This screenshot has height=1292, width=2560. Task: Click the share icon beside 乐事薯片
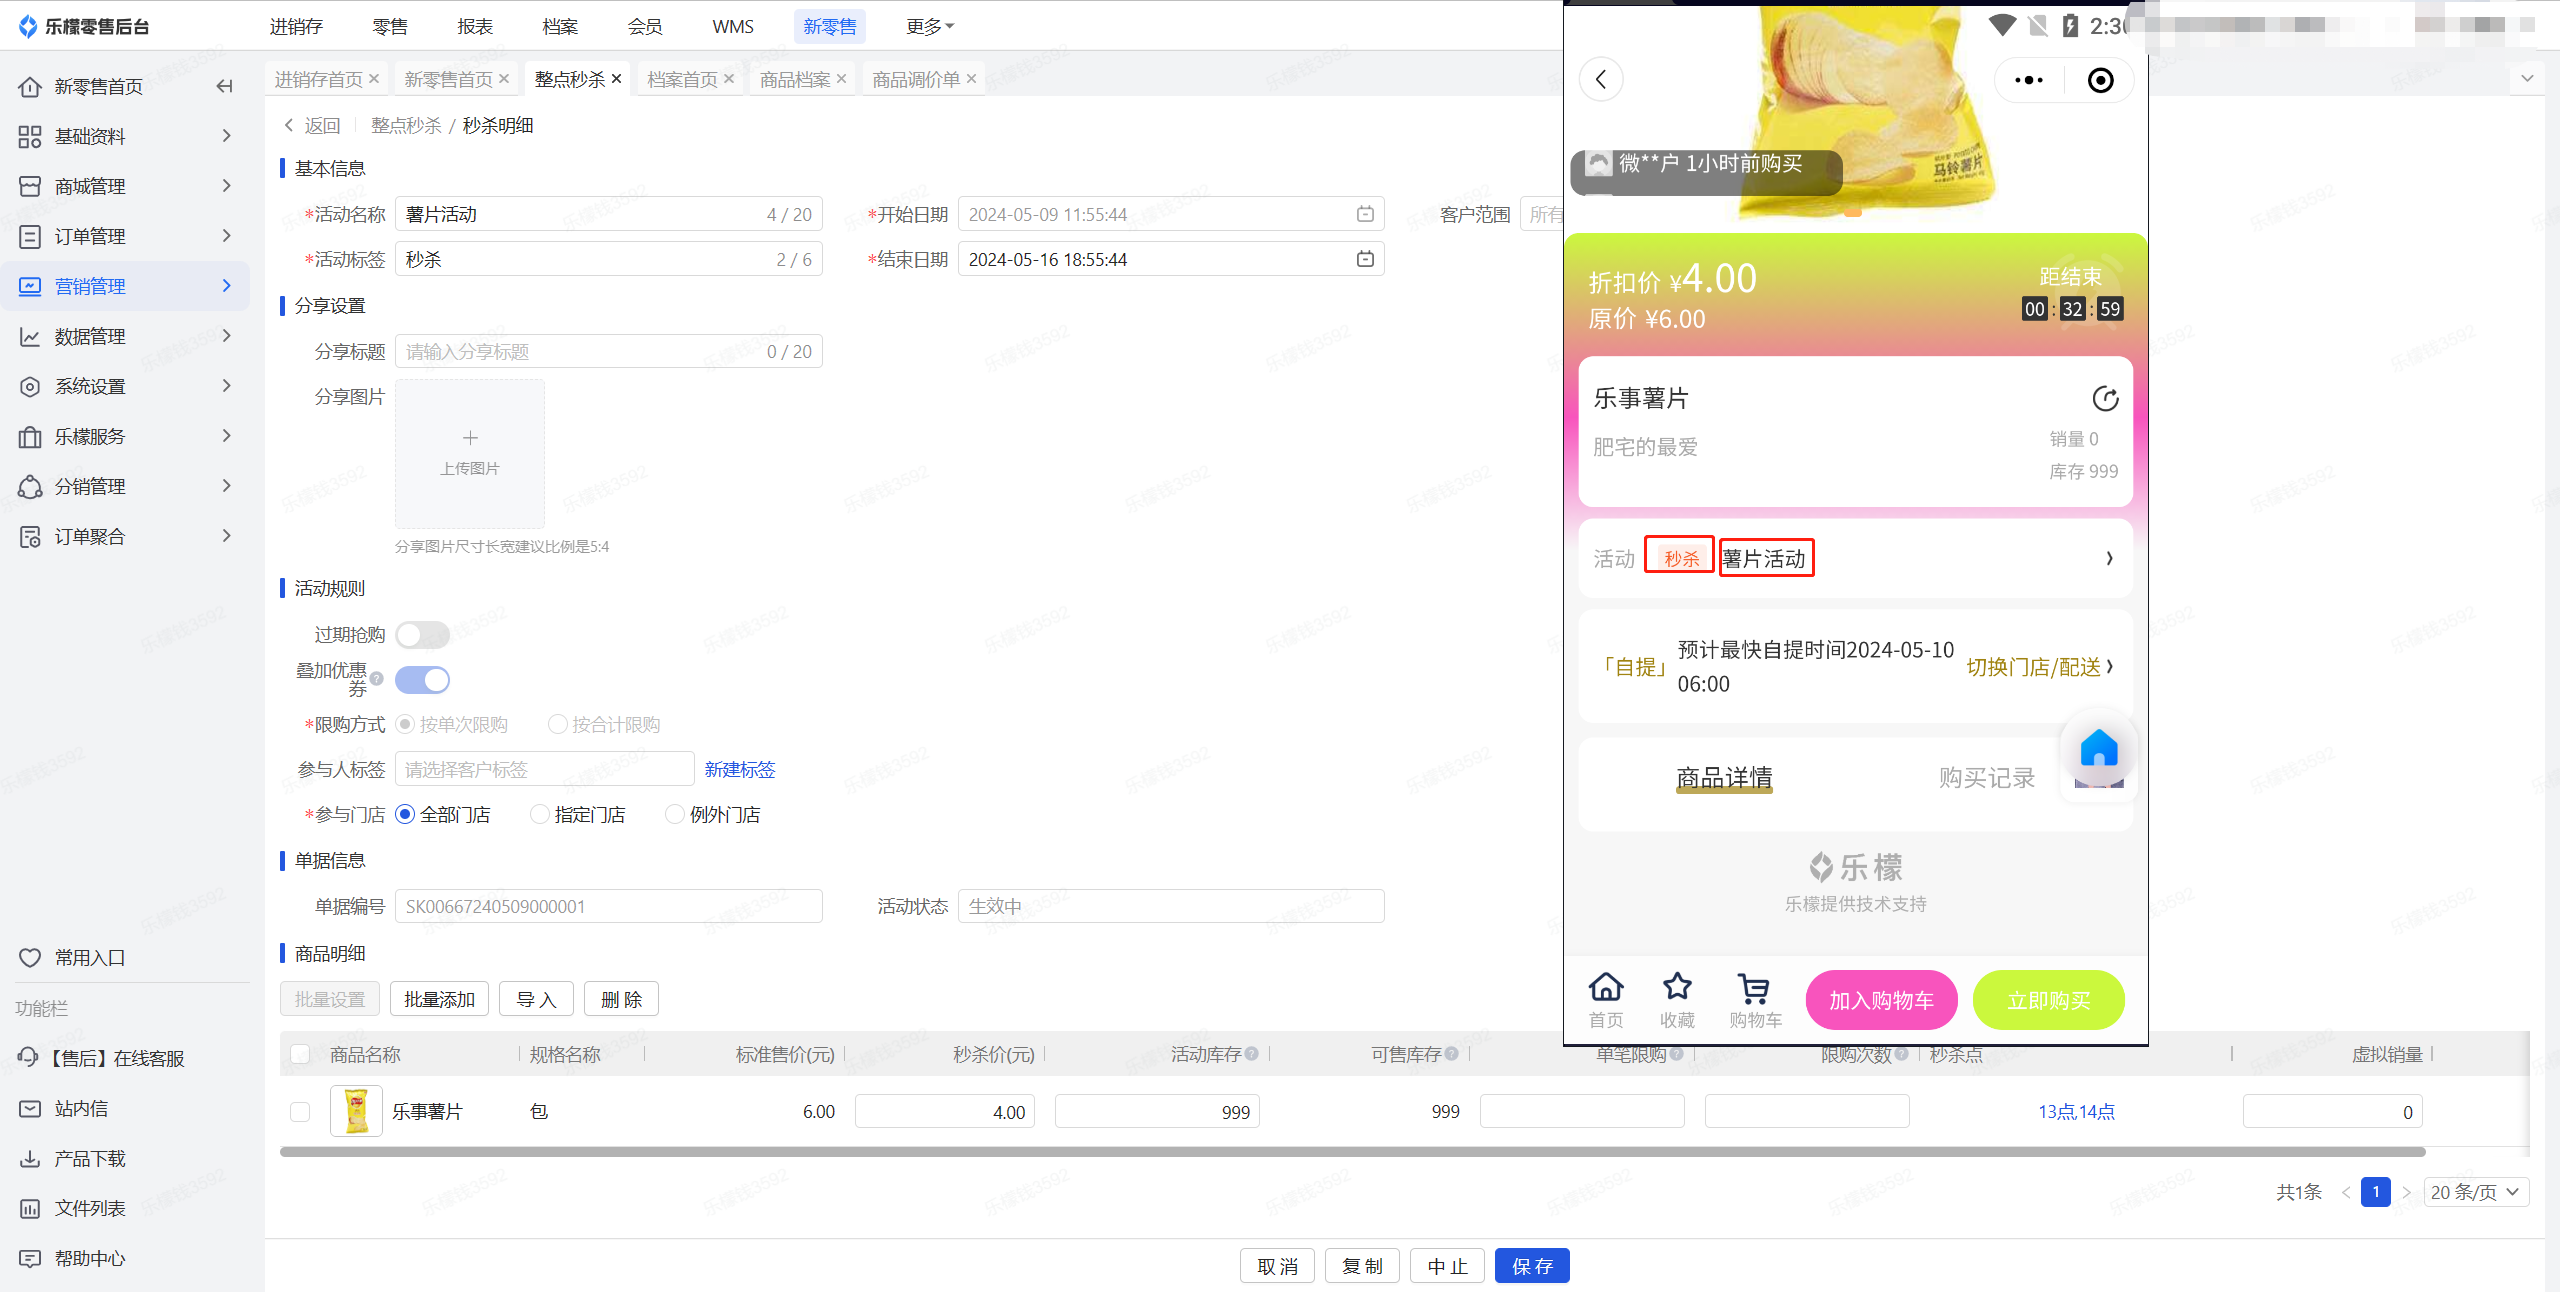click(x=2106, y=399)
